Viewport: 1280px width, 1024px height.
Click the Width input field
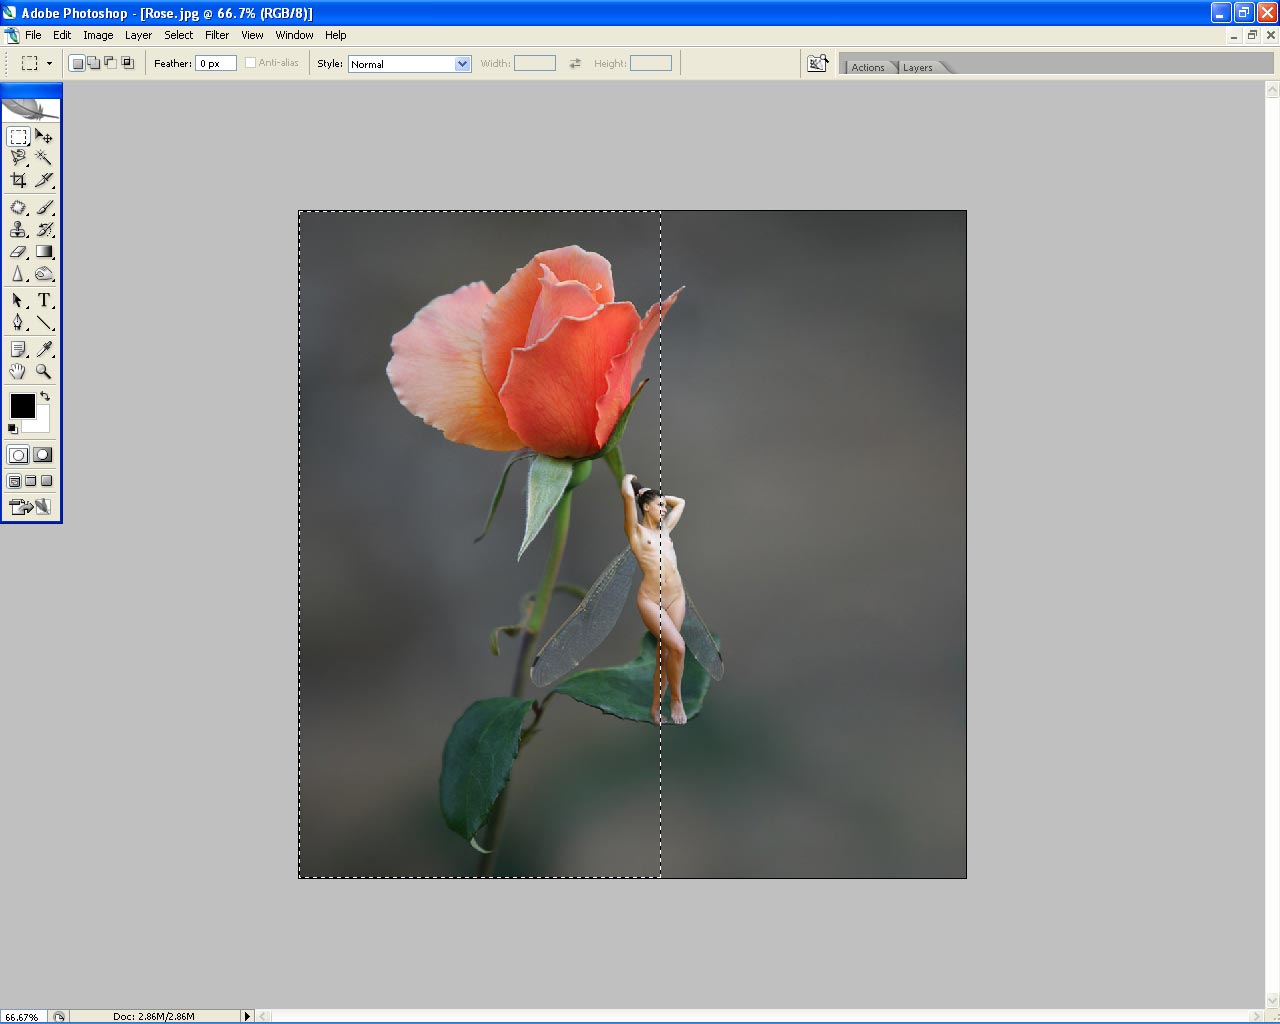click(535, 63)
